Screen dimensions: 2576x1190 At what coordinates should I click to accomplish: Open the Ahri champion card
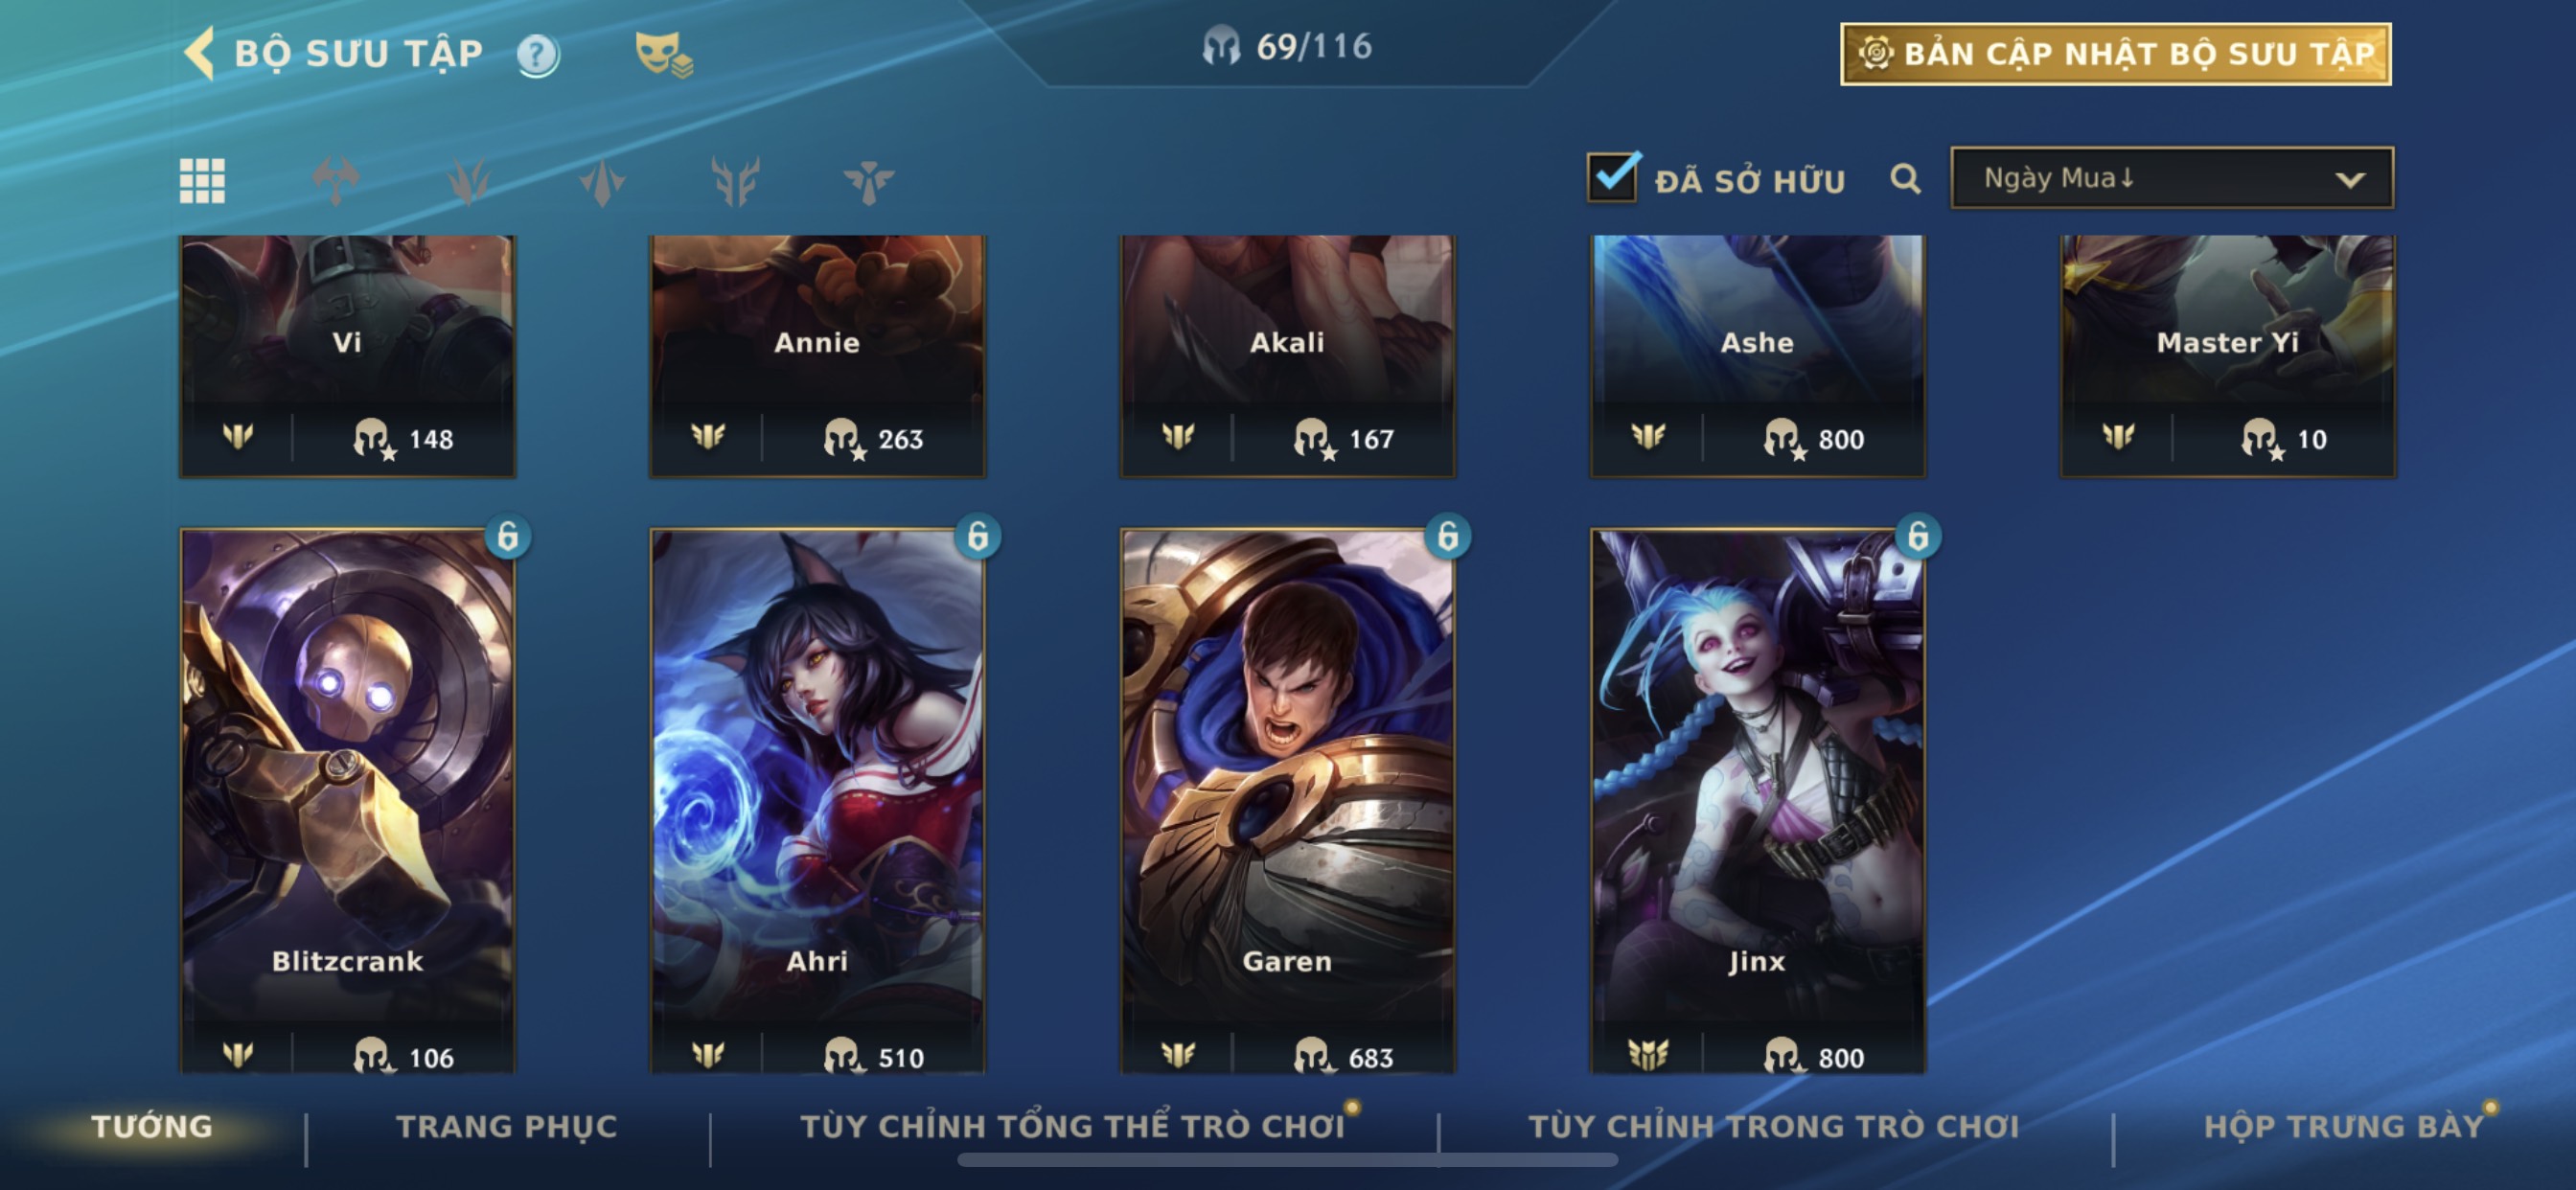click(x=818, y=801)
